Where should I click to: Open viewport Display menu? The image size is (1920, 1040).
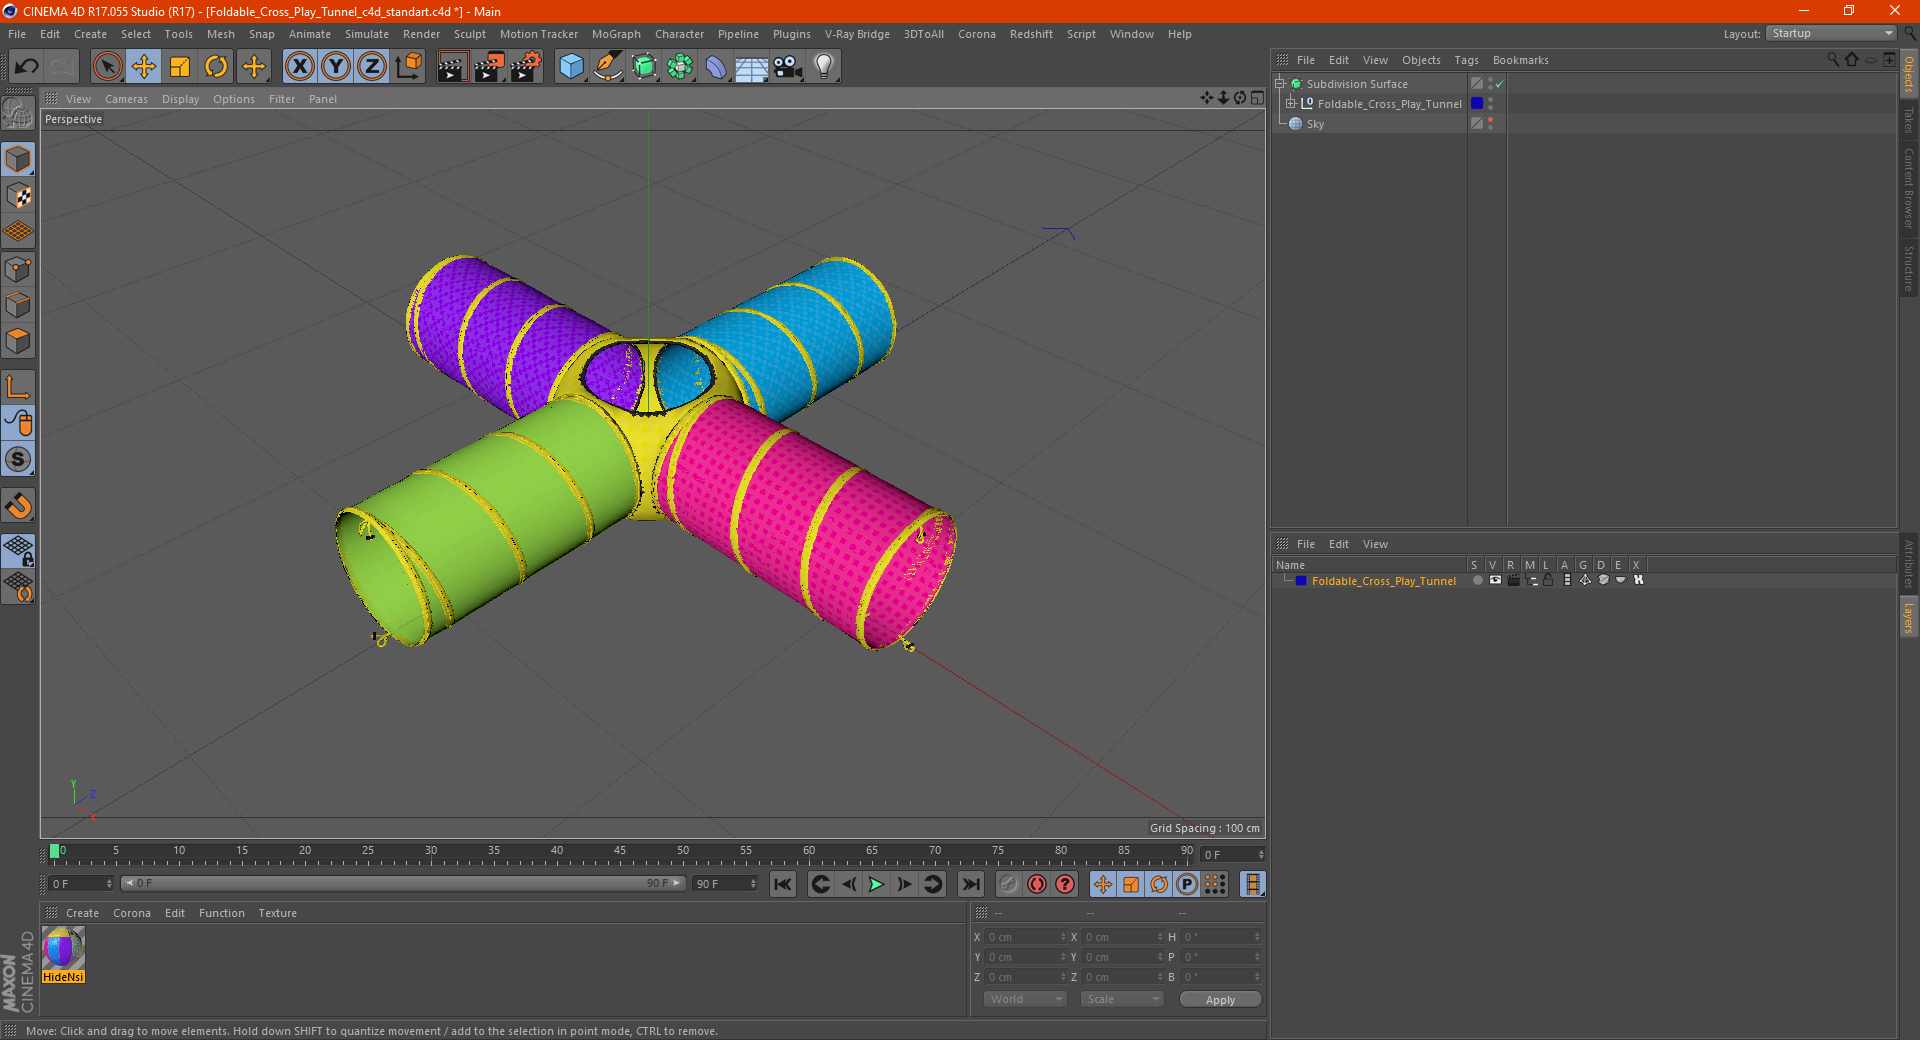pos(180,99)
